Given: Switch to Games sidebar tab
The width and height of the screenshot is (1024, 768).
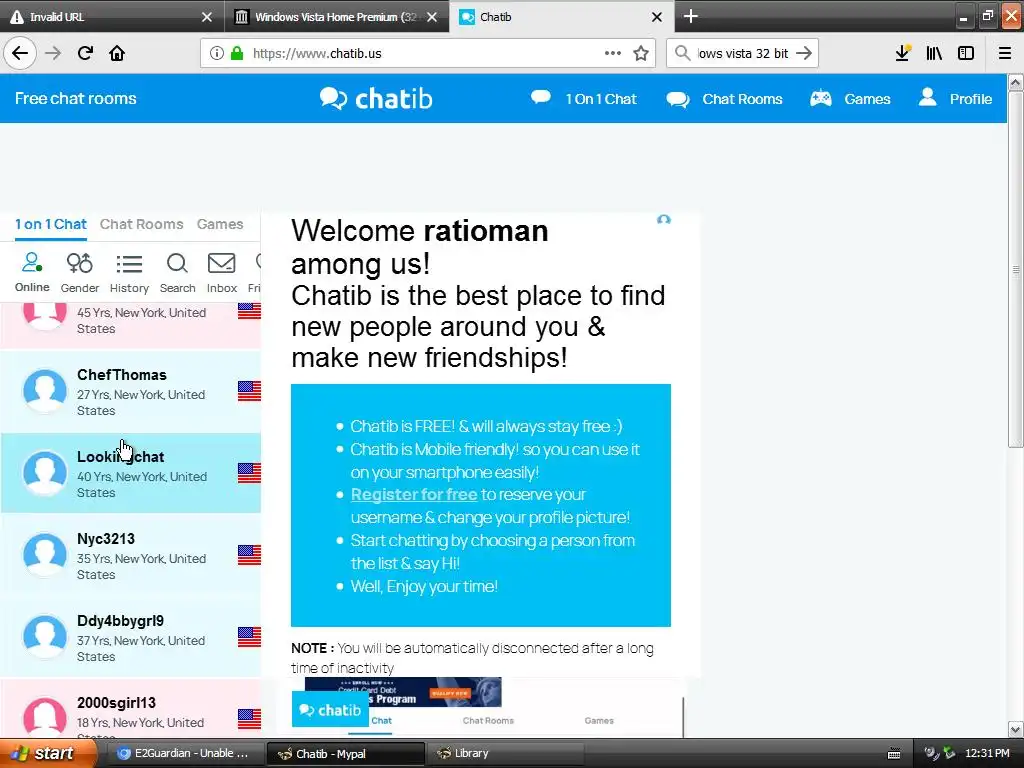Looking at the screenshot, I should pos(220,224).
